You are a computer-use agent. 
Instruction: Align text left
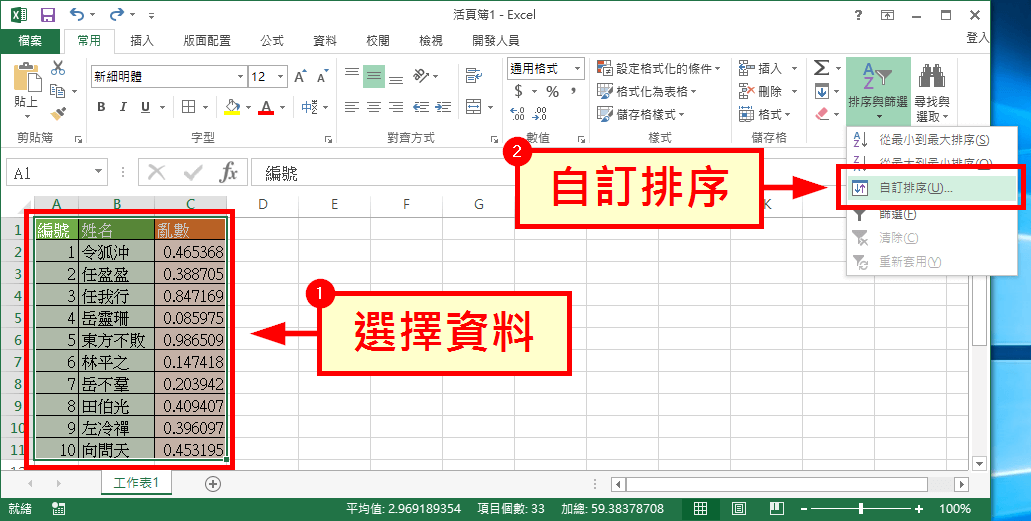352,107
